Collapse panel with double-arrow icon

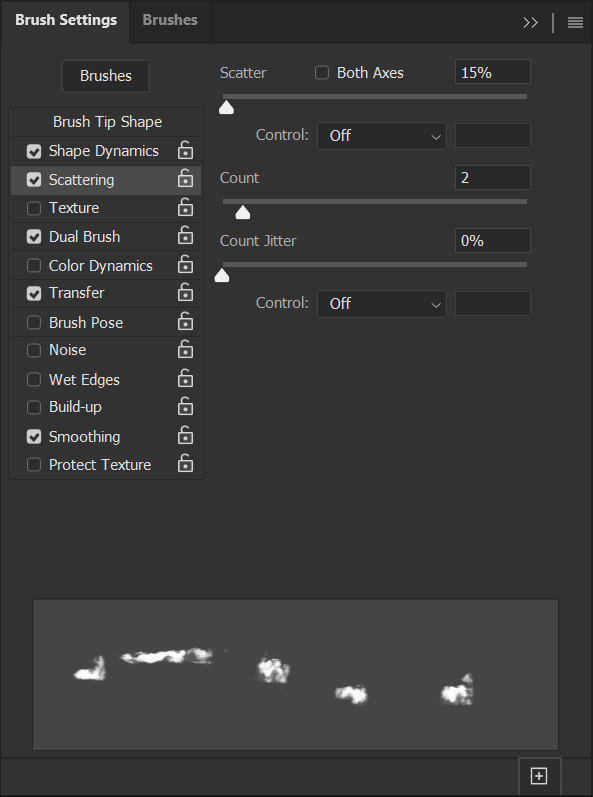click(x=530, y=22)
